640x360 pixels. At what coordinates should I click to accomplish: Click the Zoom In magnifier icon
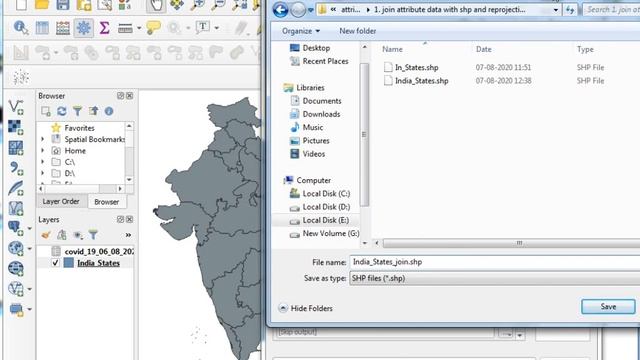click(x=198, y=5)
